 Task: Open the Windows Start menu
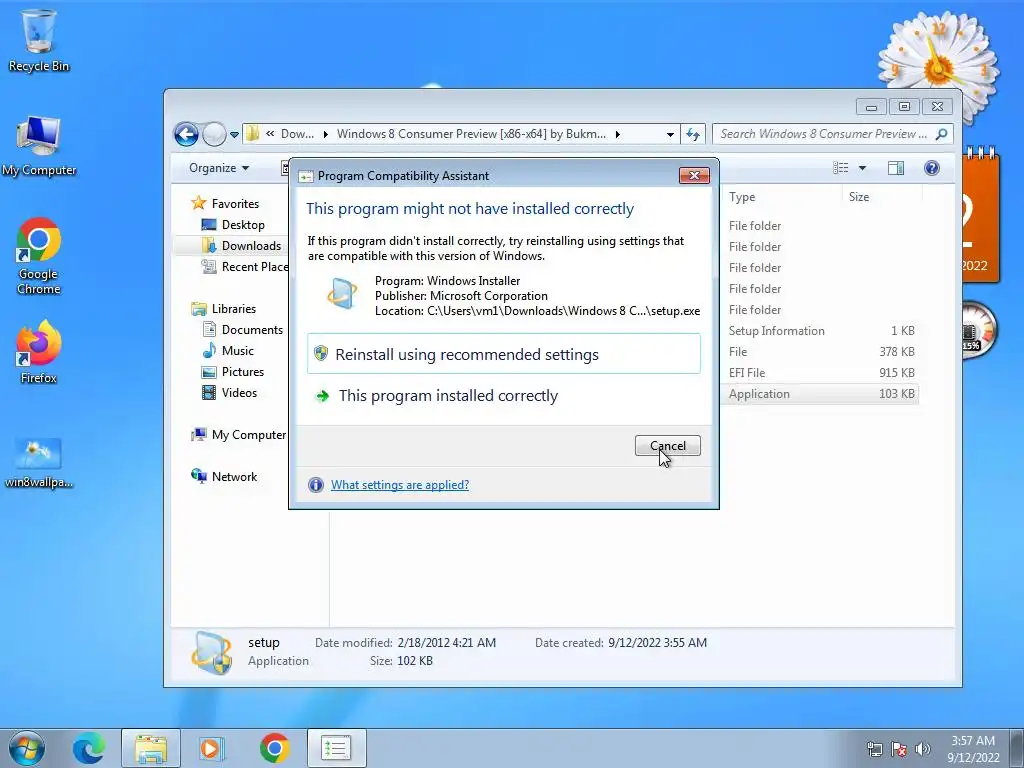pos(27,748)
